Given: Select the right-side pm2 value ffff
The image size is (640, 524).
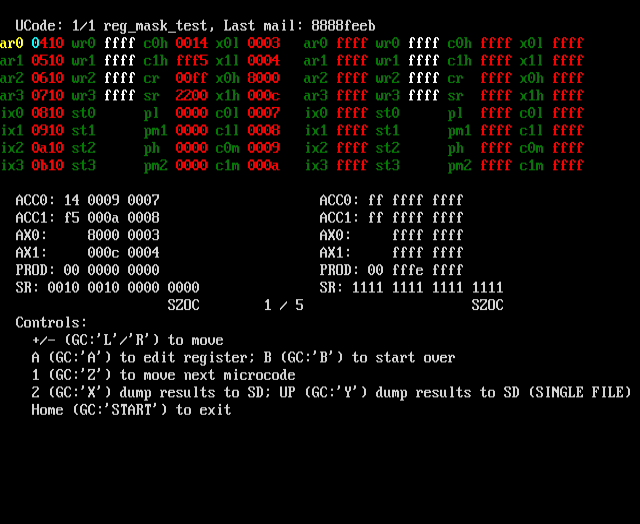Looking at the screenshot, I should (496, 165).
